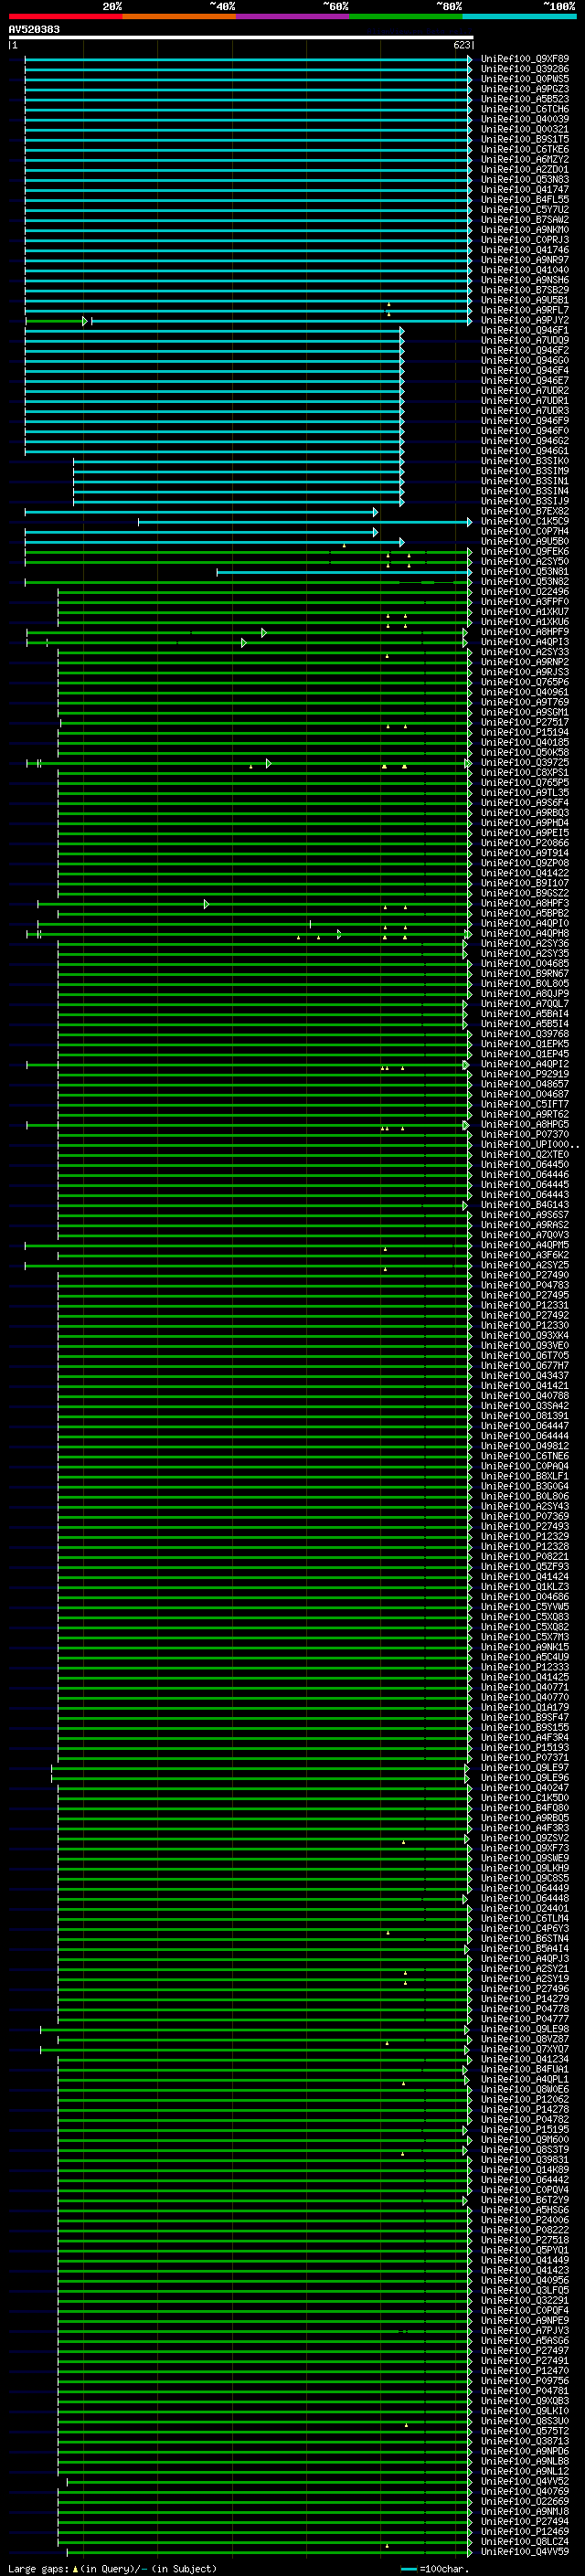Select hit UniRef100_A4QPH8
The width and height of the screenshot is (585, 2576).
525,933
